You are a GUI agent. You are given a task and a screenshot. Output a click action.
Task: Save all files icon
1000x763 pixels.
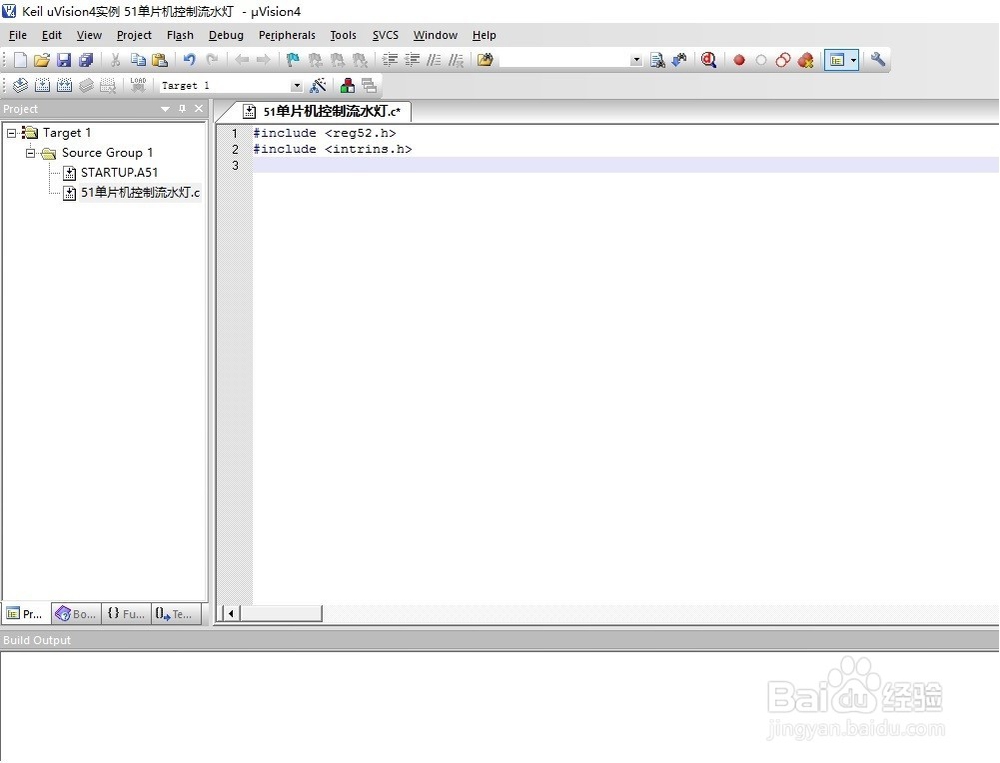point(85,60)
